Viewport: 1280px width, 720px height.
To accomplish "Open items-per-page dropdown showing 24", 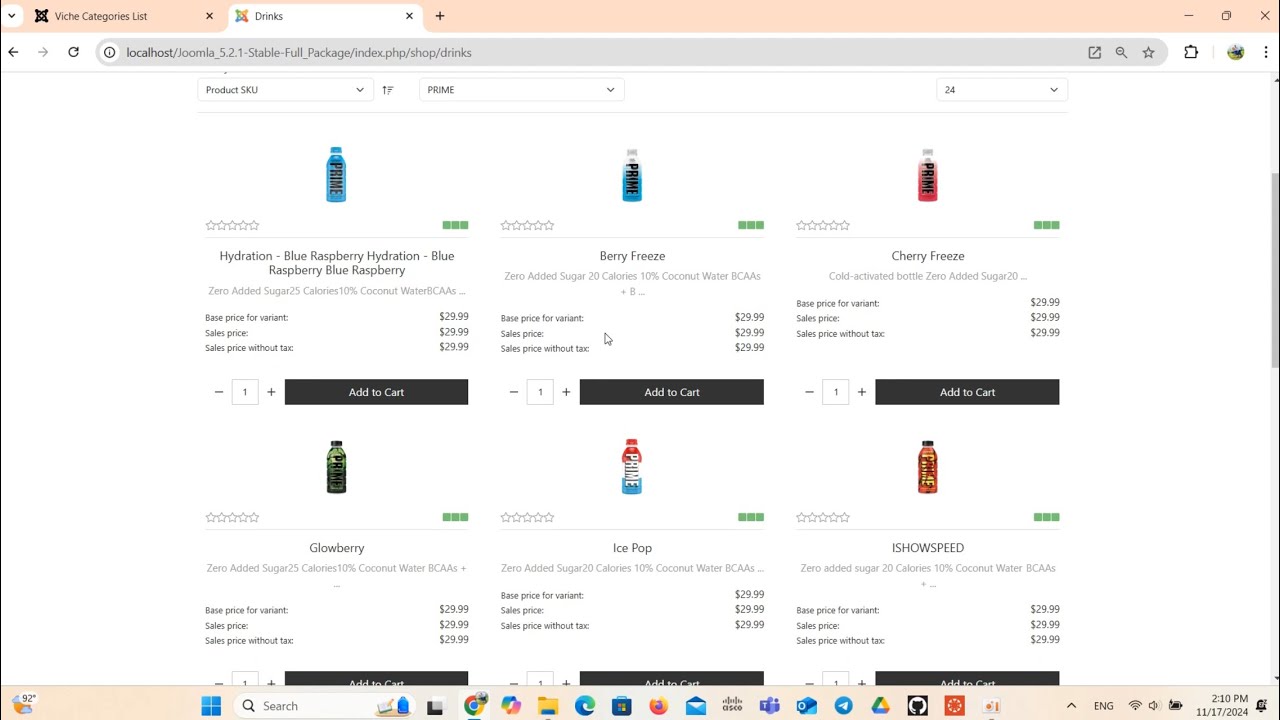I will click(1002, 90).
